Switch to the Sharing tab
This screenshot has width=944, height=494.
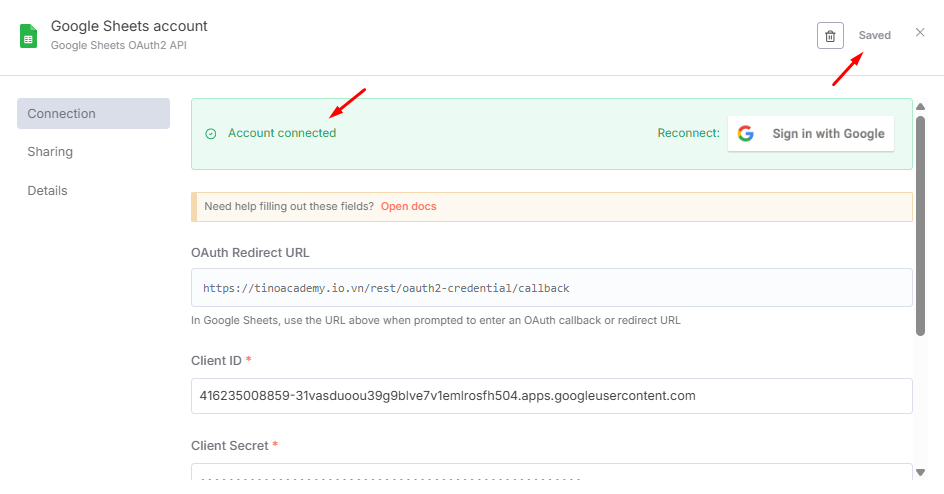(x=50, y=152)
